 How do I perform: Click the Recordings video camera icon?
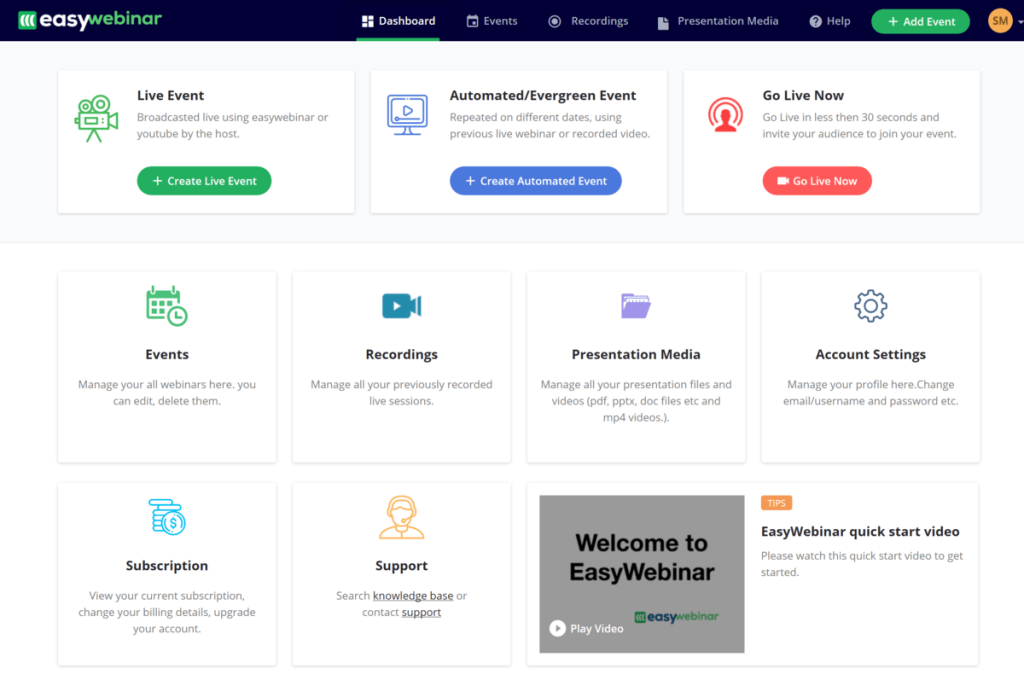[x=401, y=305]
